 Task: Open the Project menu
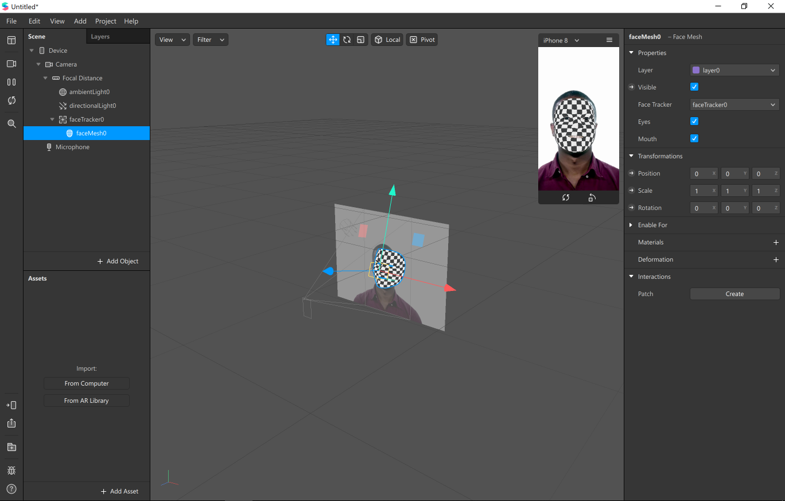[x=106, y=21]
